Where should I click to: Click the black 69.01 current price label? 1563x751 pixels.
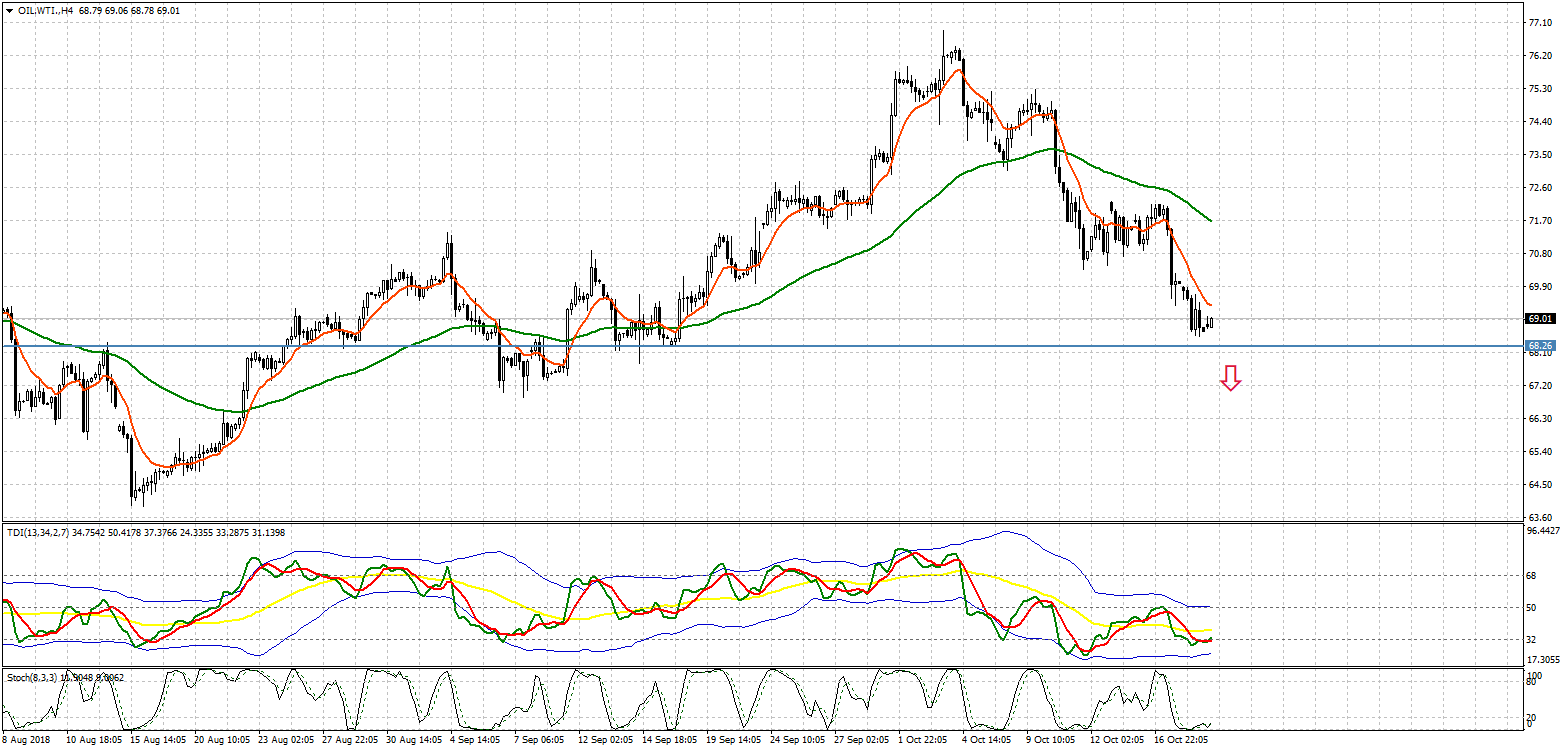coord(1539,319)
